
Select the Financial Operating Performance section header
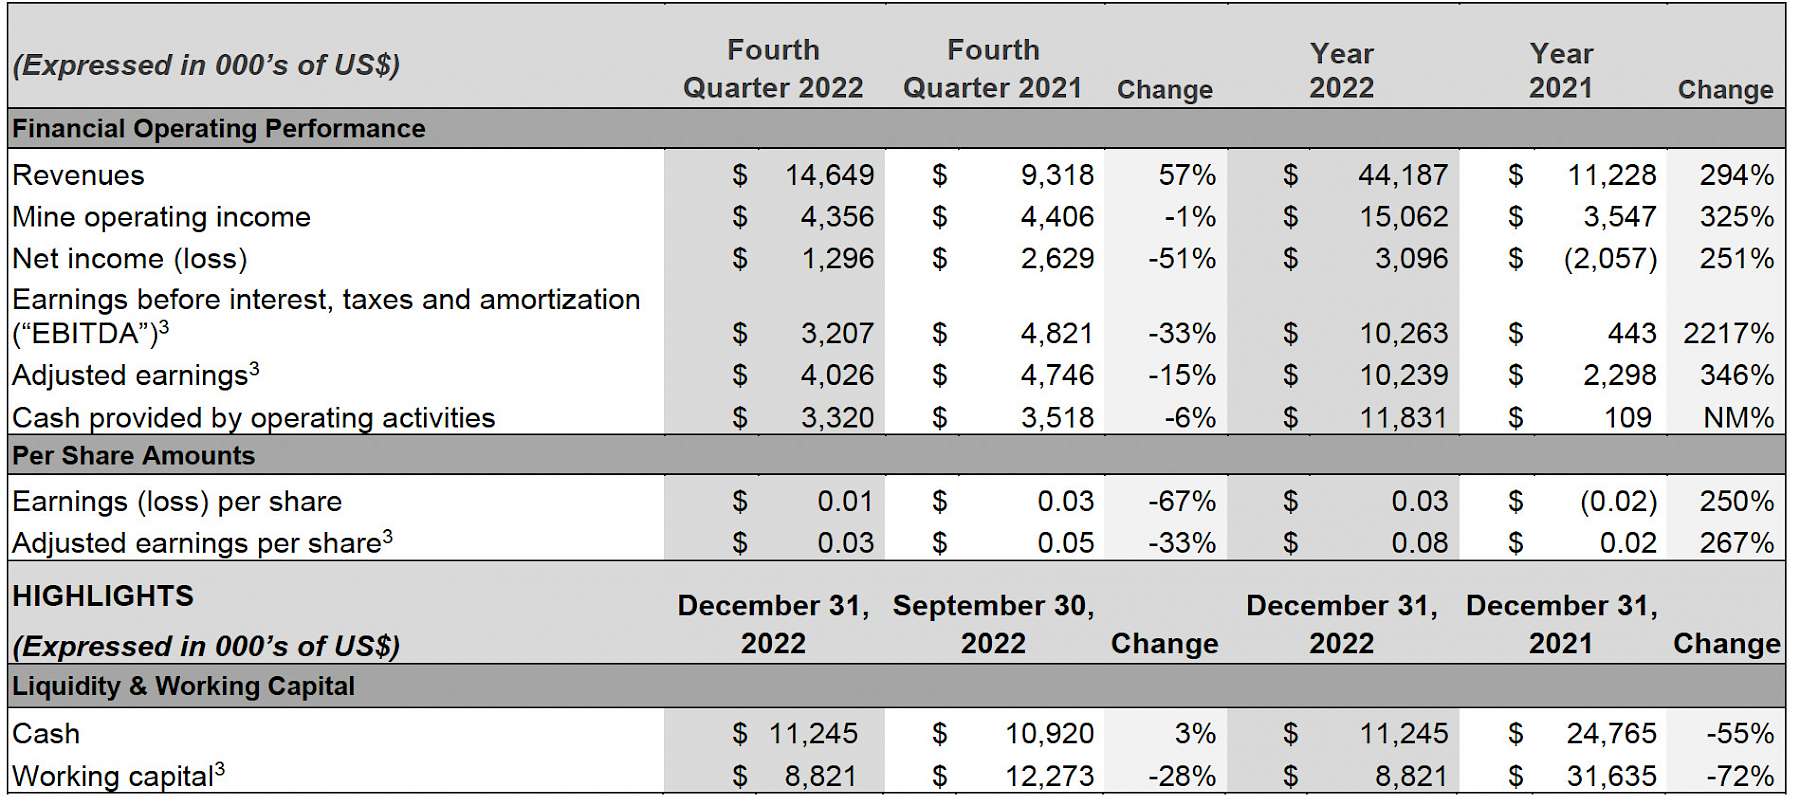[x=219, y=129]
